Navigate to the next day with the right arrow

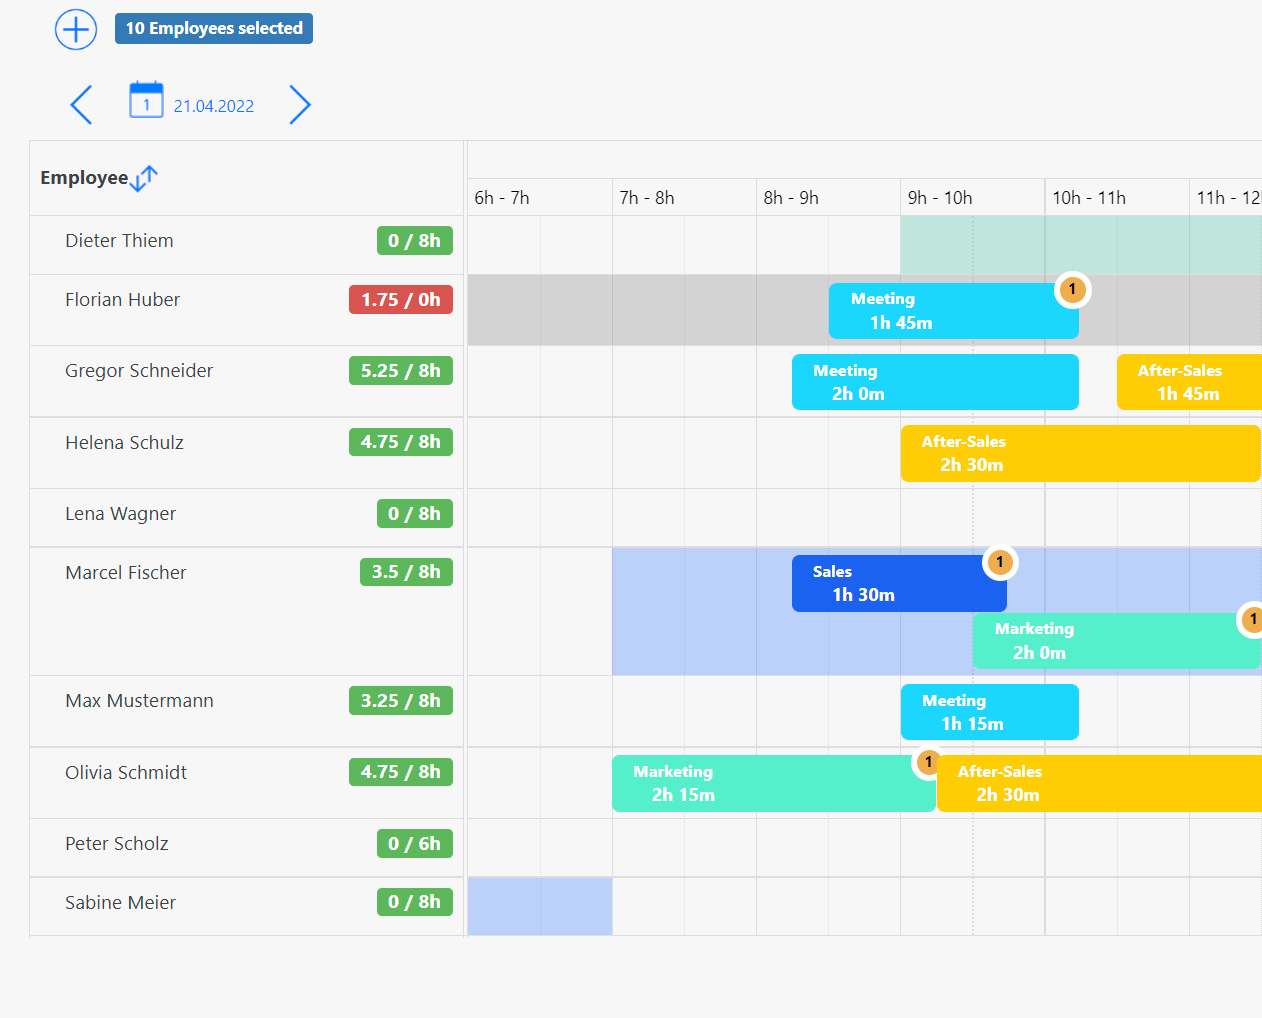(x=300, y=104)
